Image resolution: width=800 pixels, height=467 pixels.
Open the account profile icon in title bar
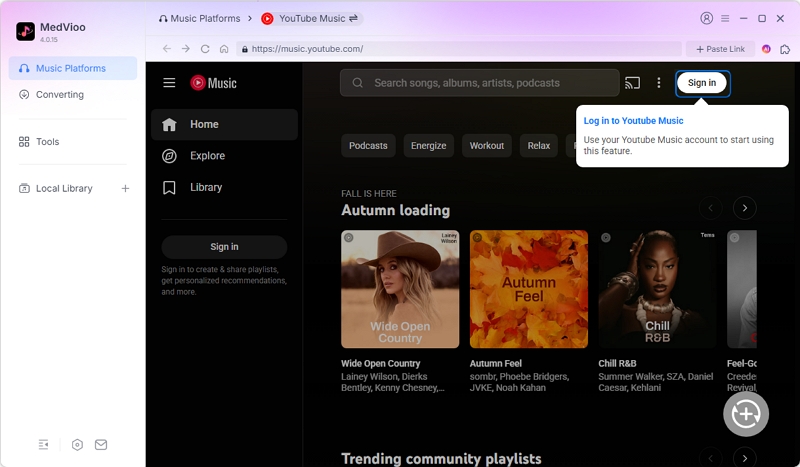706,18
